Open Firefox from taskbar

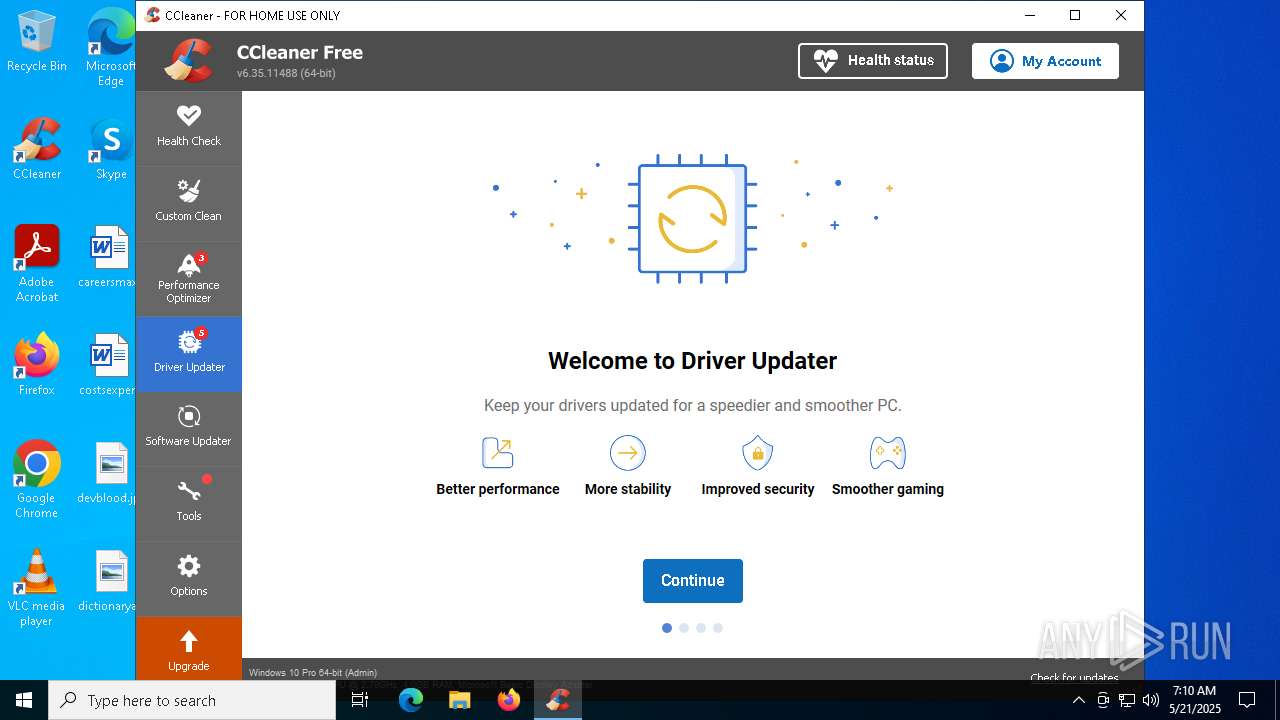pyautogui.click(x=509, y=700)
